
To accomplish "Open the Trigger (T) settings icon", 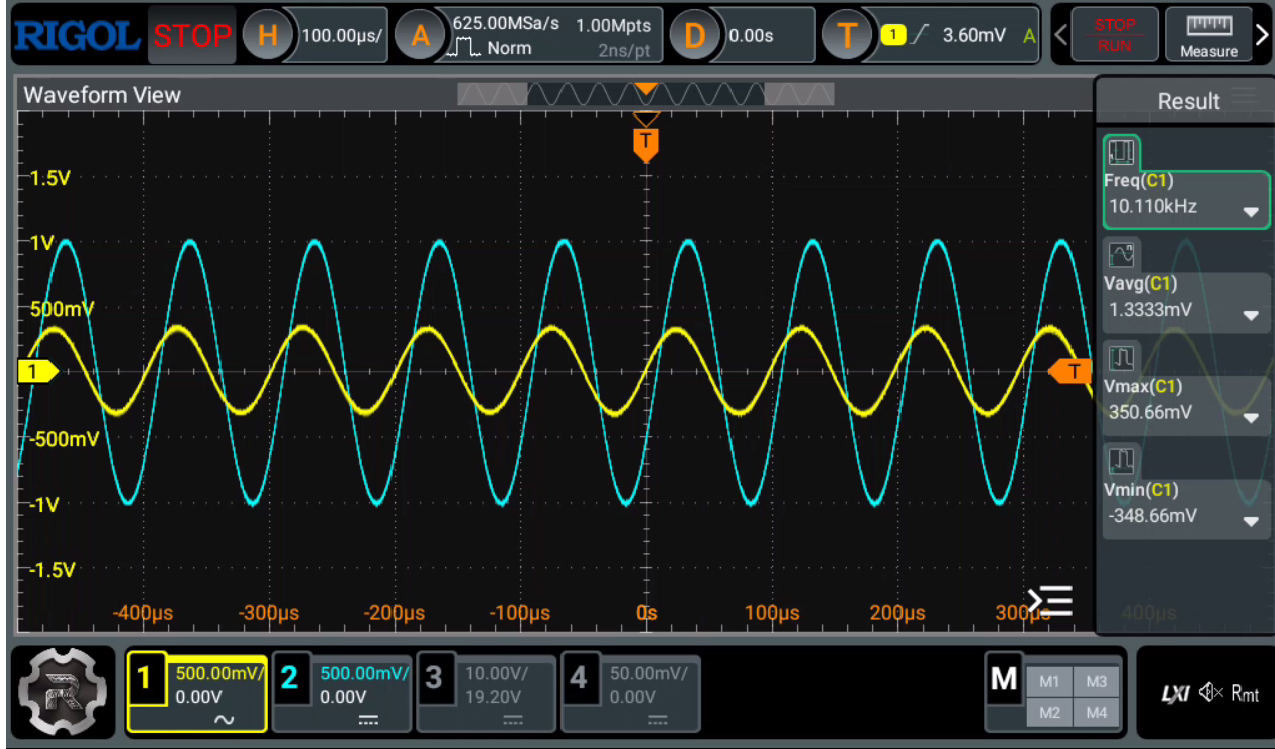I will (846, 36).
